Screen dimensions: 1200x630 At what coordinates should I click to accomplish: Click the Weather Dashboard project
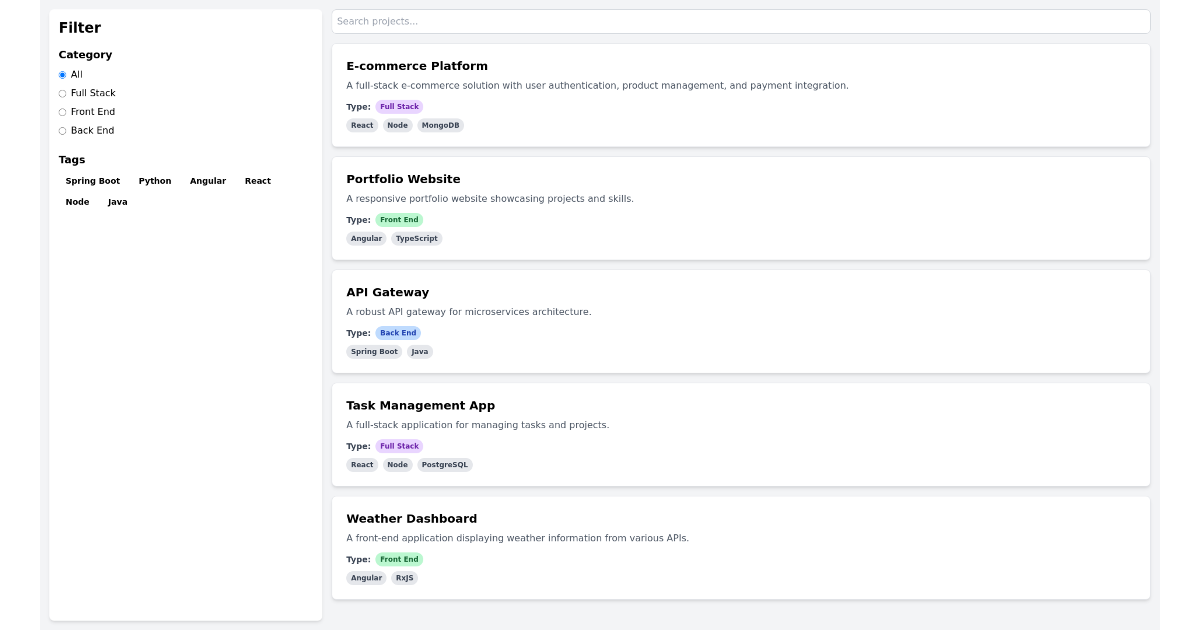pyautogui.click(x=412, y=518)
